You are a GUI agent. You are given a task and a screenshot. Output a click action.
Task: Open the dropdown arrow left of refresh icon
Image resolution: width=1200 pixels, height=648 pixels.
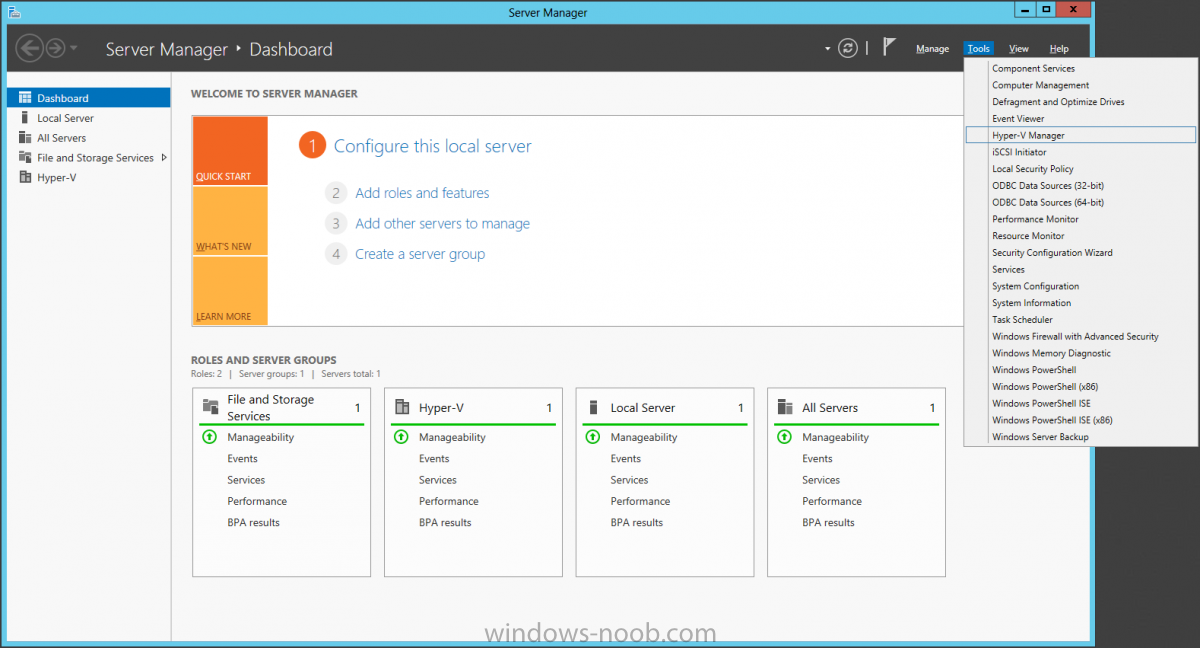827,48
